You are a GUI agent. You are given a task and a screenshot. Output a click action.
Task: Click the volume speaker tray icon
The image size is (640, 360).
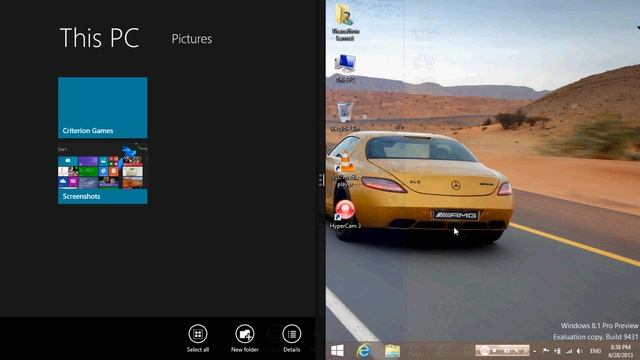pos(580,351)
